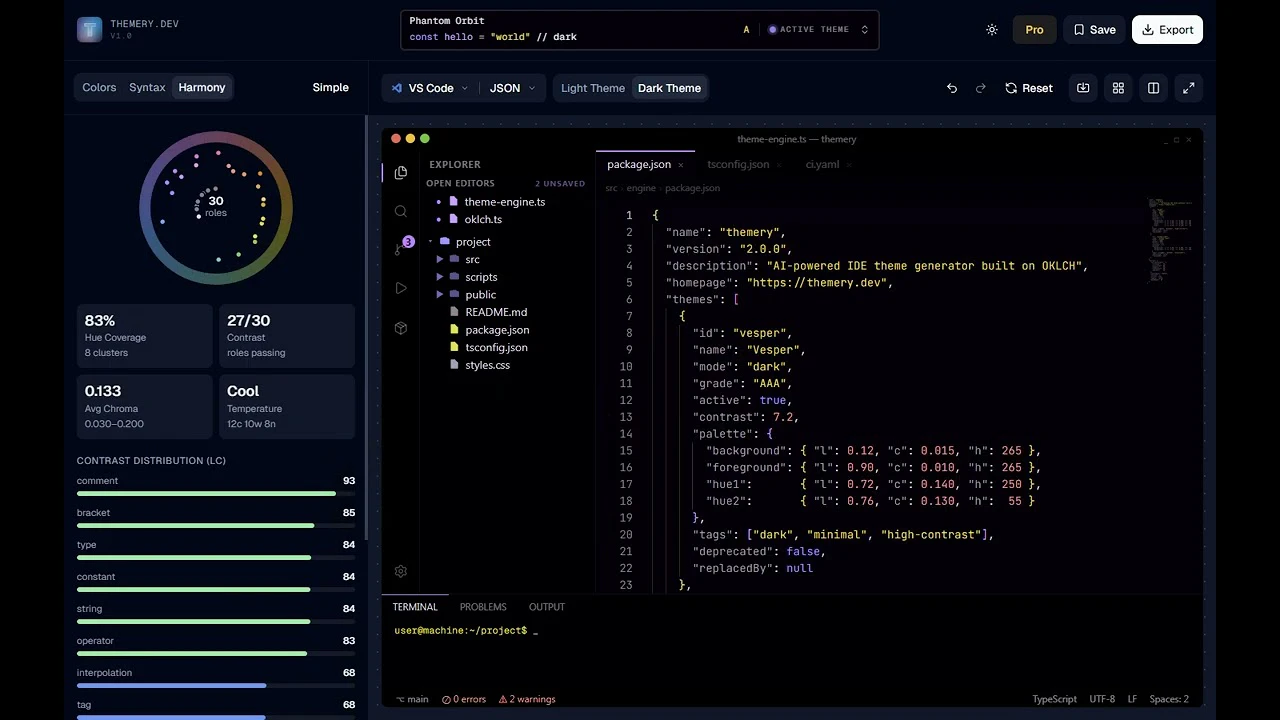The image size is (1280, 720).
Task: Open settings gear in activity bar
Action: click(x=401, y=571)
